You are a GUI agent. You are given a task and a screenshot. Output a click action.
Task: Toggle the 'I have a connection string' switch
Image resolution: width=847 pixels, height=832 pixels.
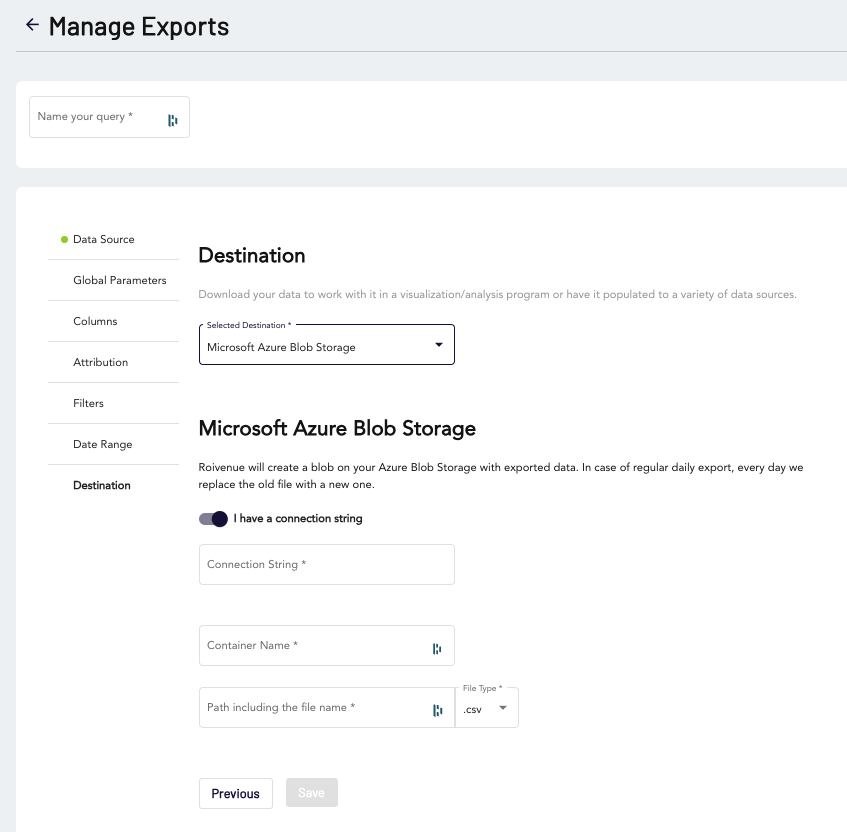pos(213,519)
